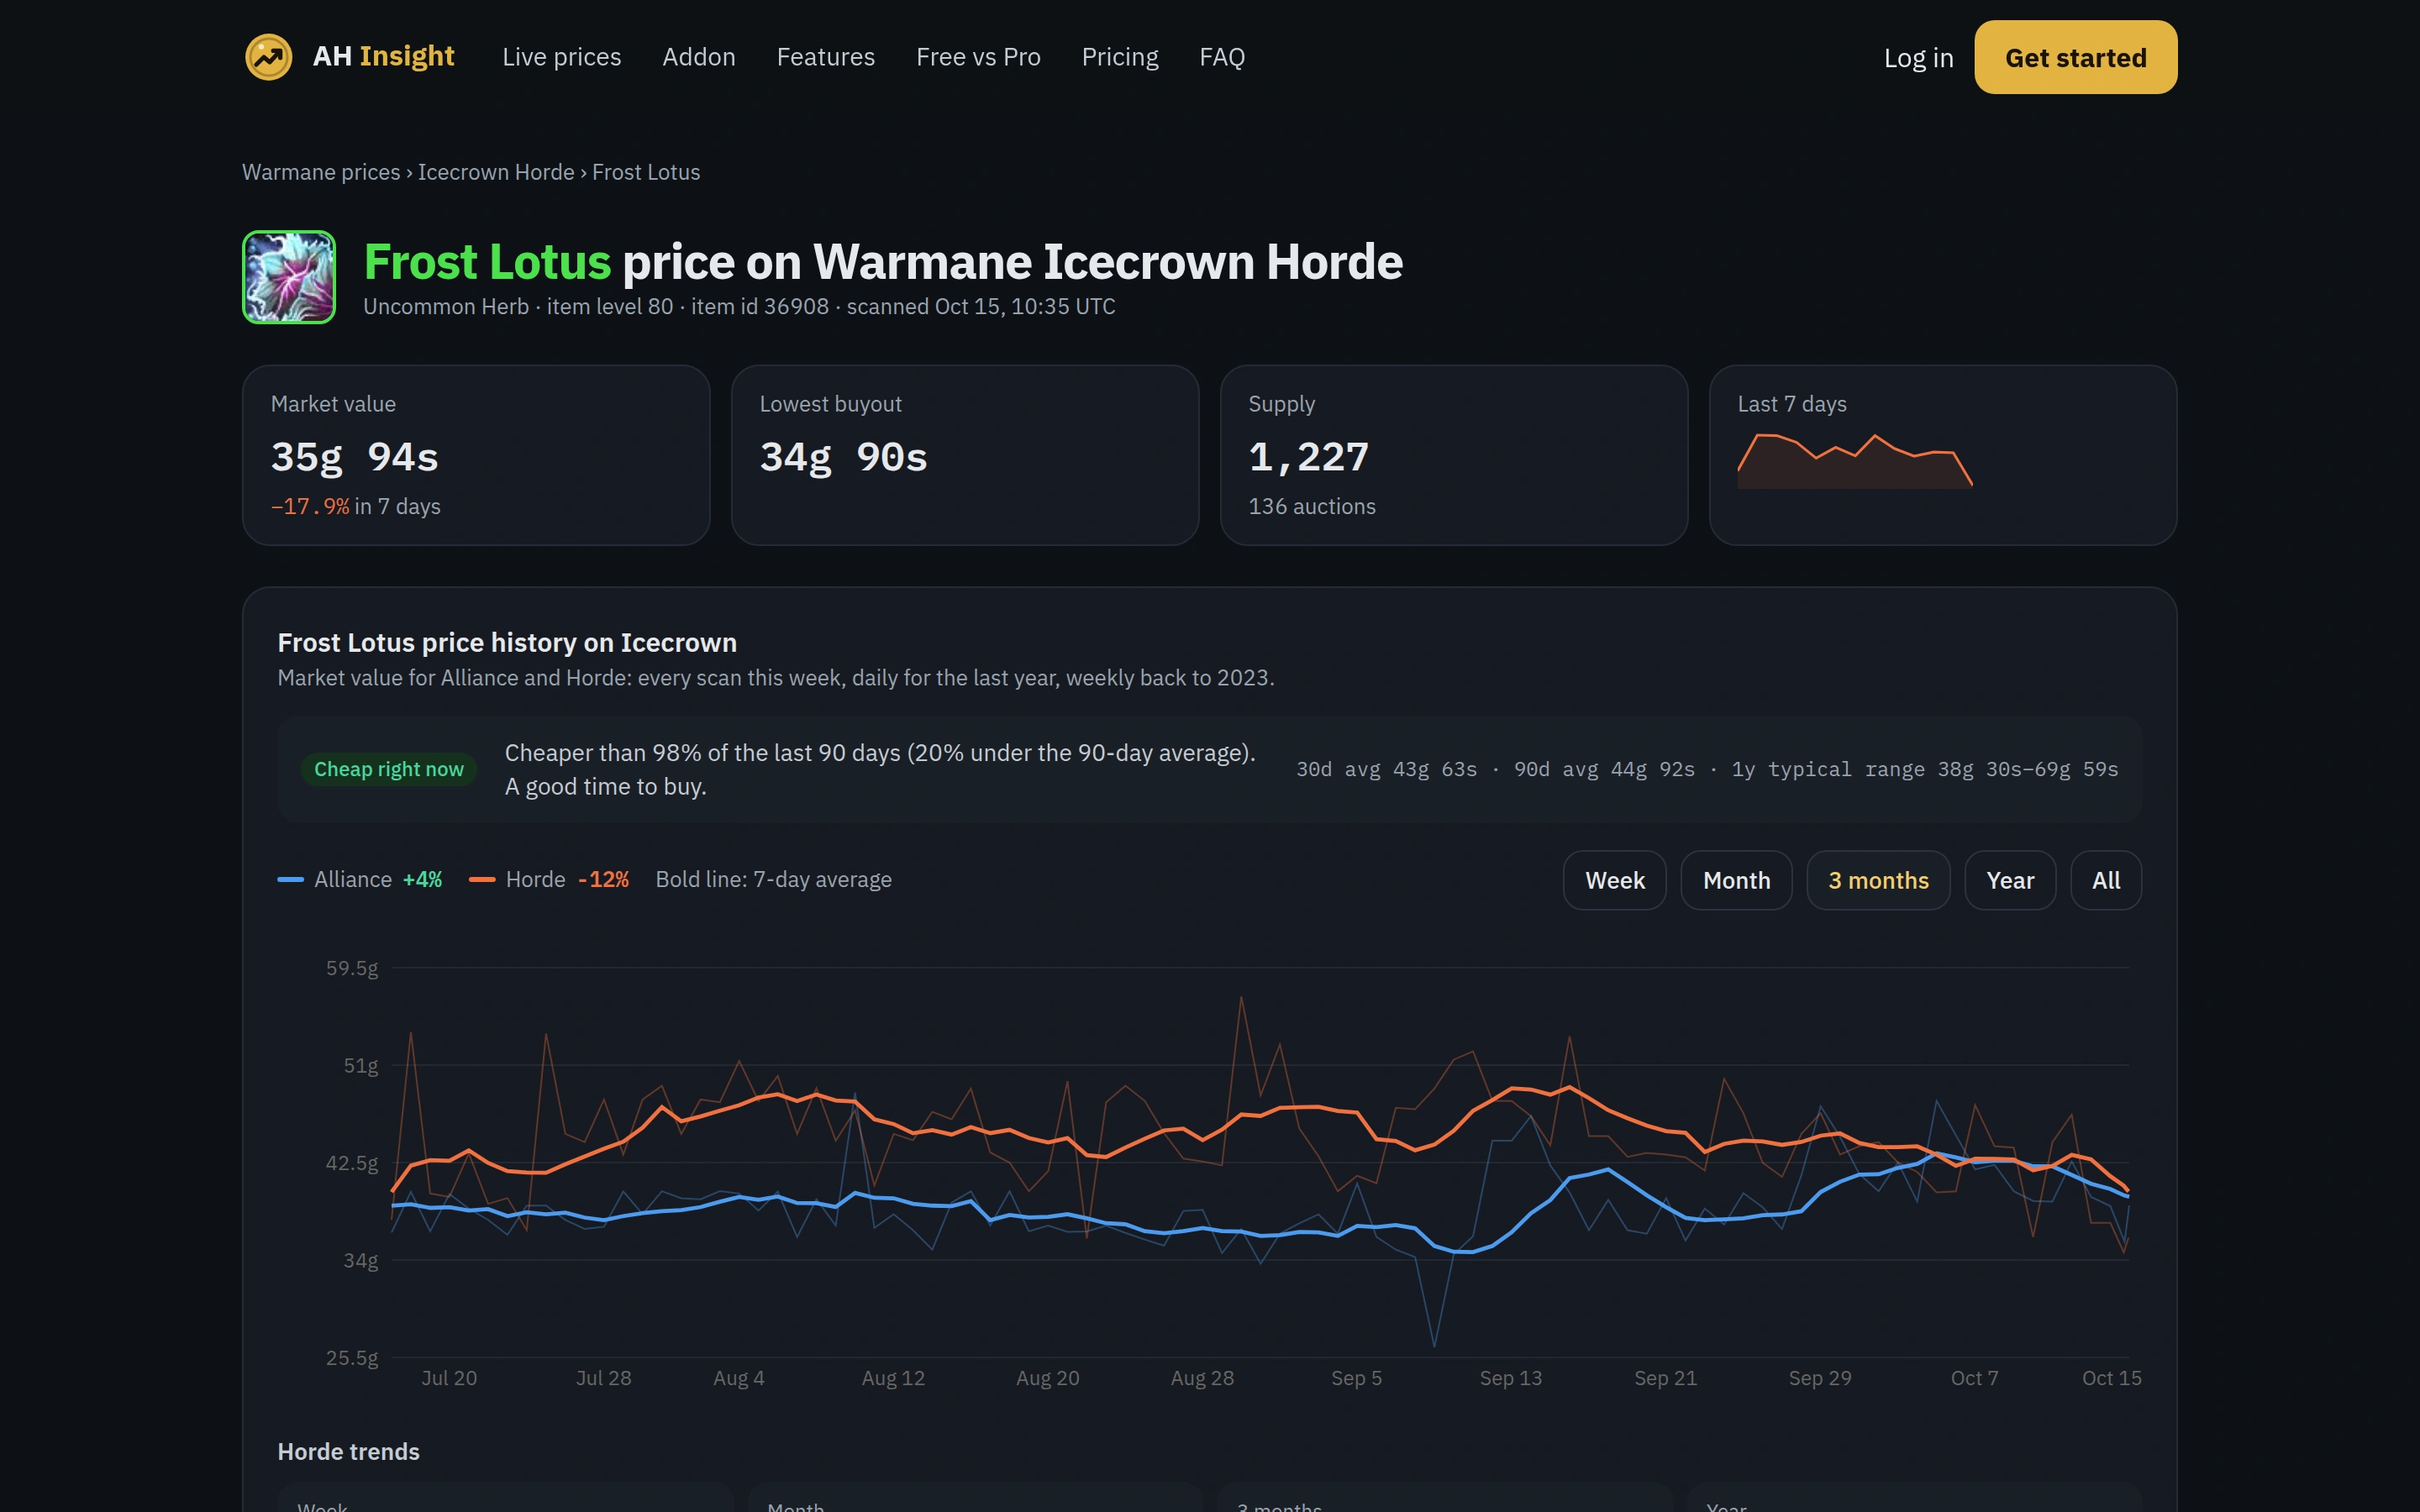The width and height of the screenshot is (2420, 1512).
Task: Click the -17.9% in 7 days text
Action: pyautogui.click(x=355, y=506)
